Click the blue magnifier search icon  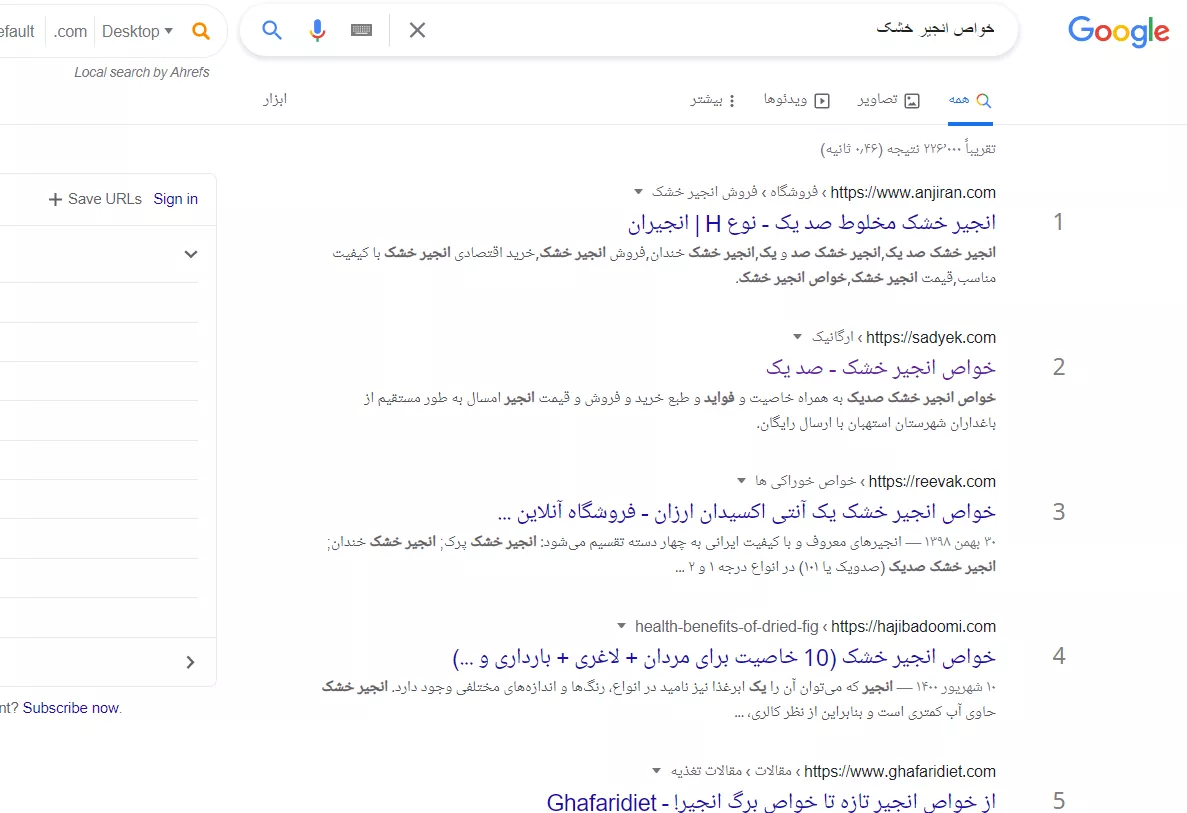[272, 30]
